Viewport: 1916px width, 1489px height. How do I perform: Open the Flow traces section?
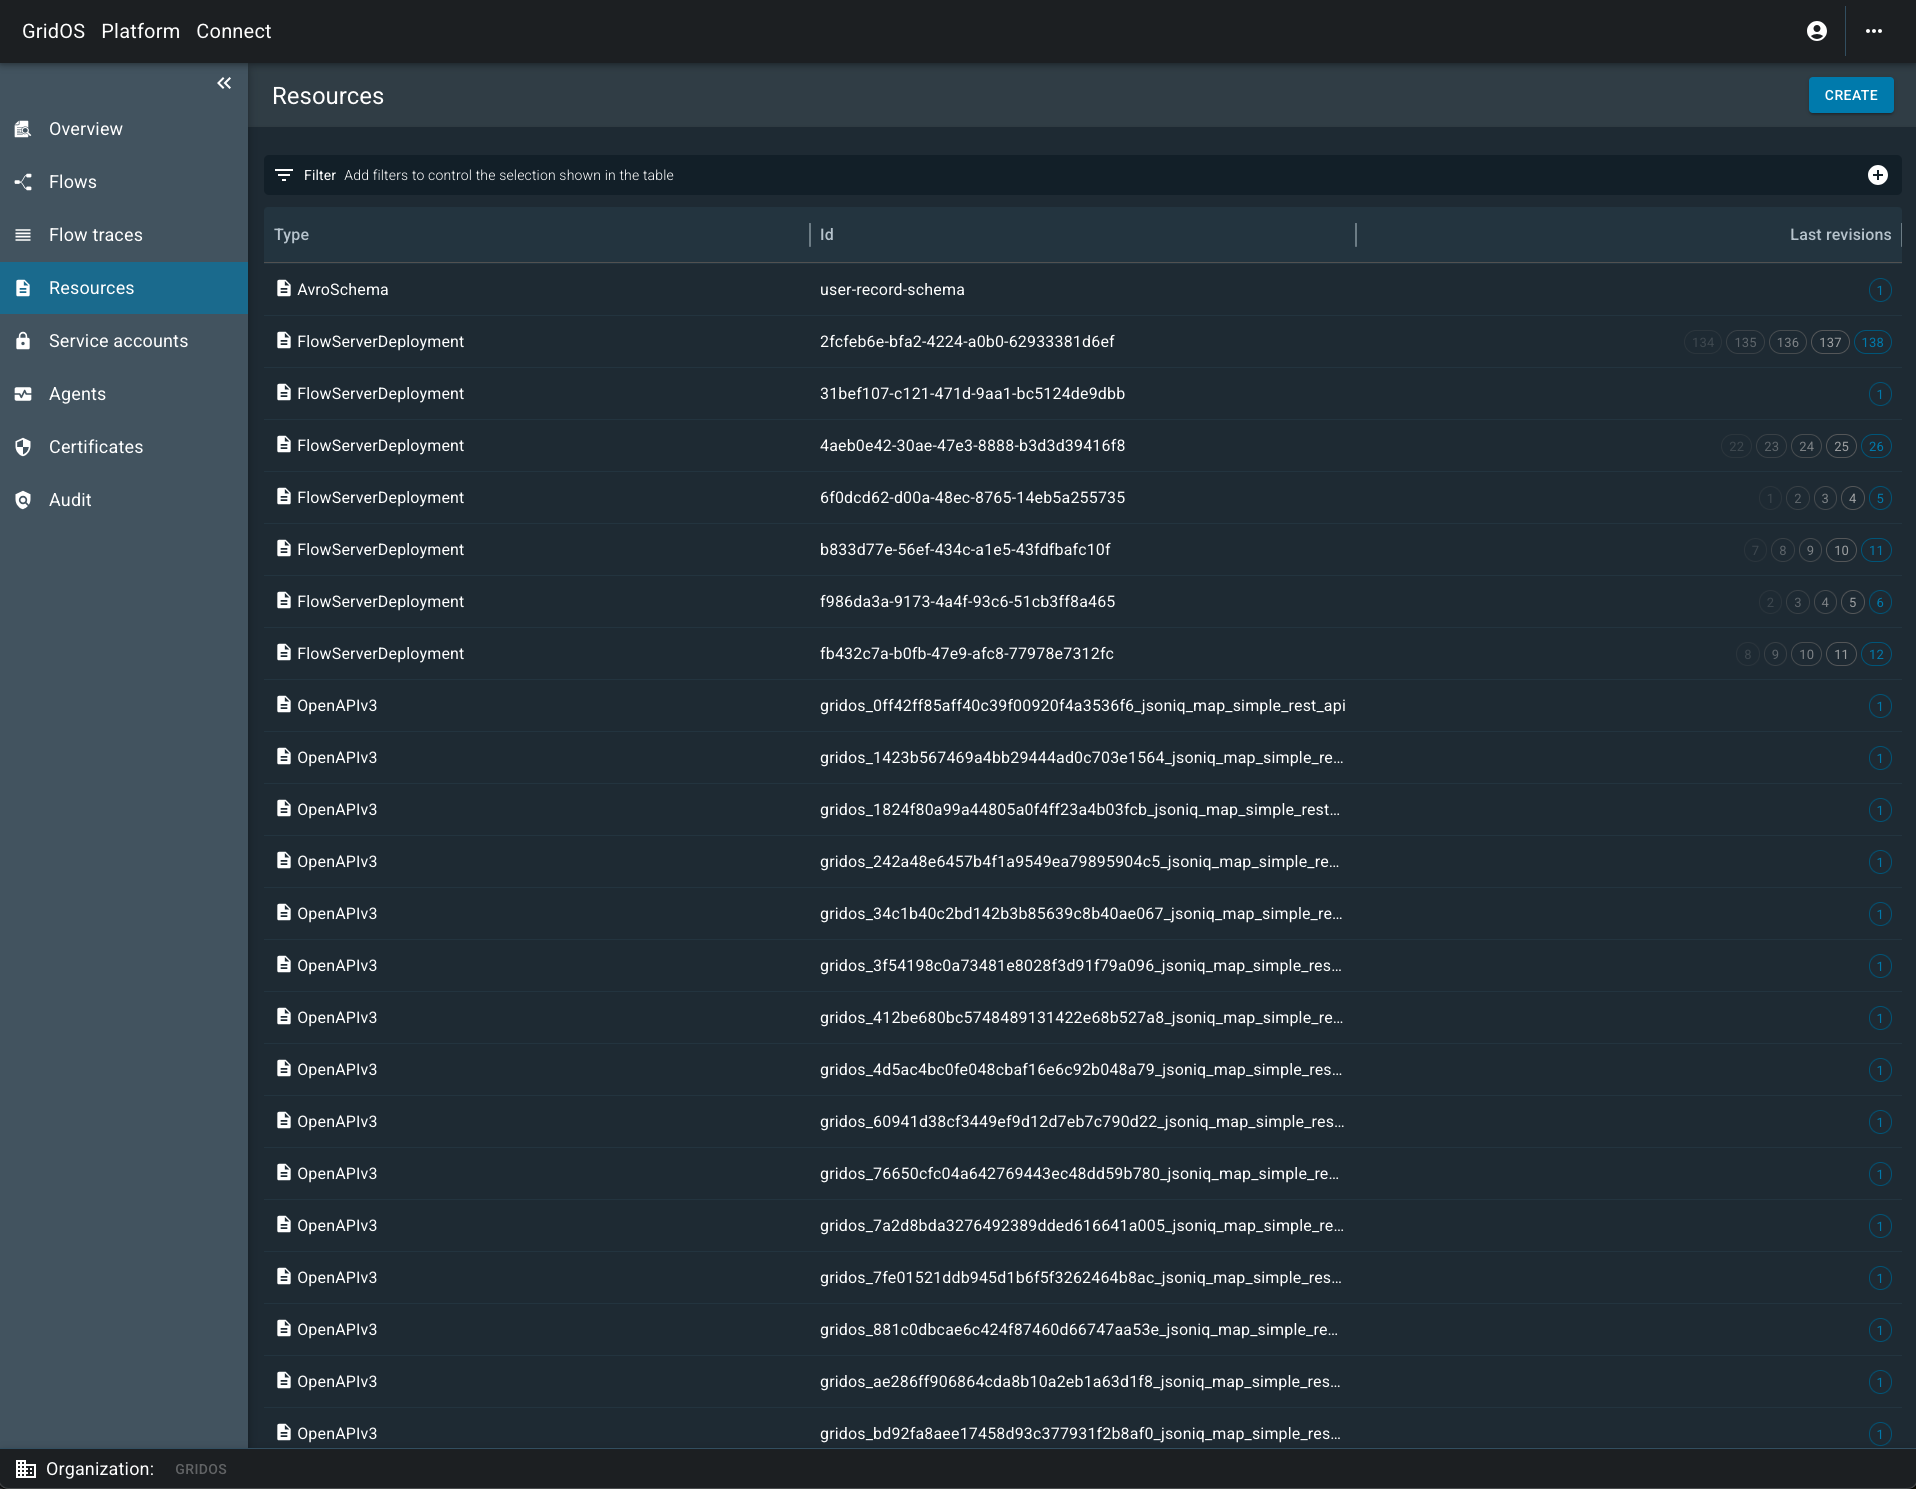(95, 234)
